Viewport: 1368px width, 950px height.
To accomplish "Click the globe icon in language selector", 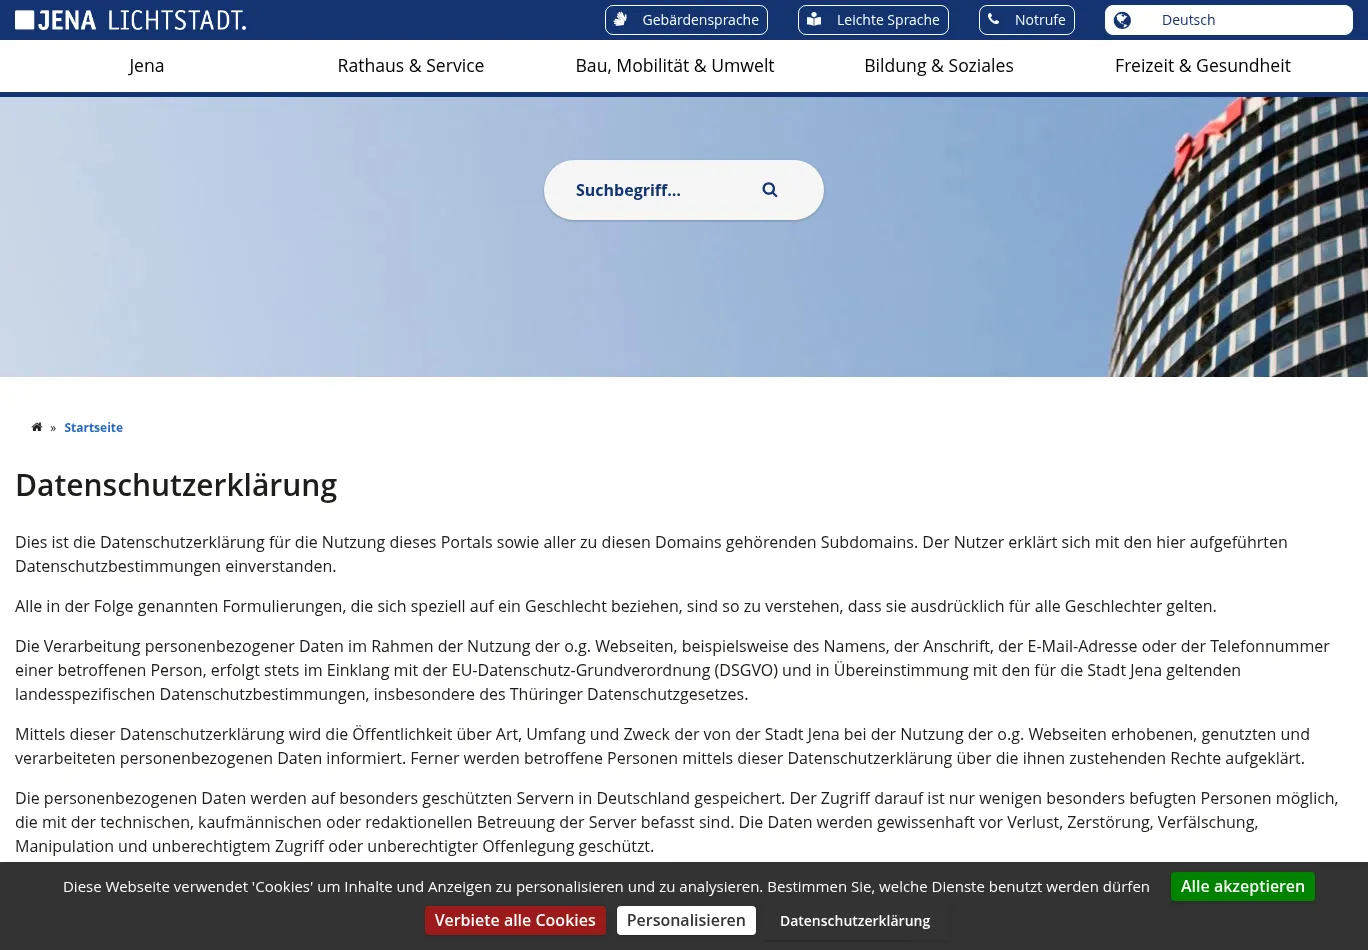I will 1122,20.
